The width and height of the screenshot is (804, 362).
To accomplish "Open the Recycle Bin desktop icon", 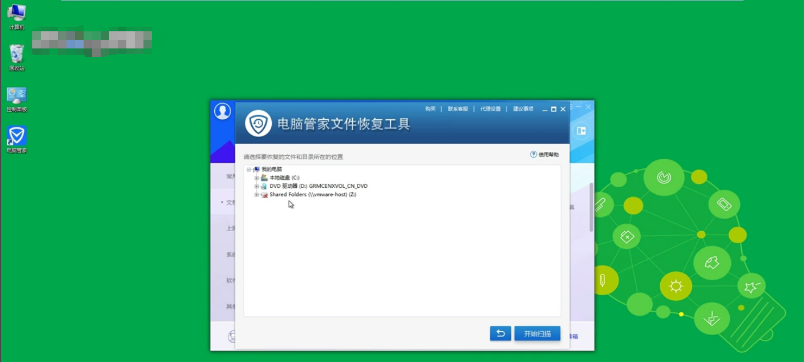I will coord(16,56).
